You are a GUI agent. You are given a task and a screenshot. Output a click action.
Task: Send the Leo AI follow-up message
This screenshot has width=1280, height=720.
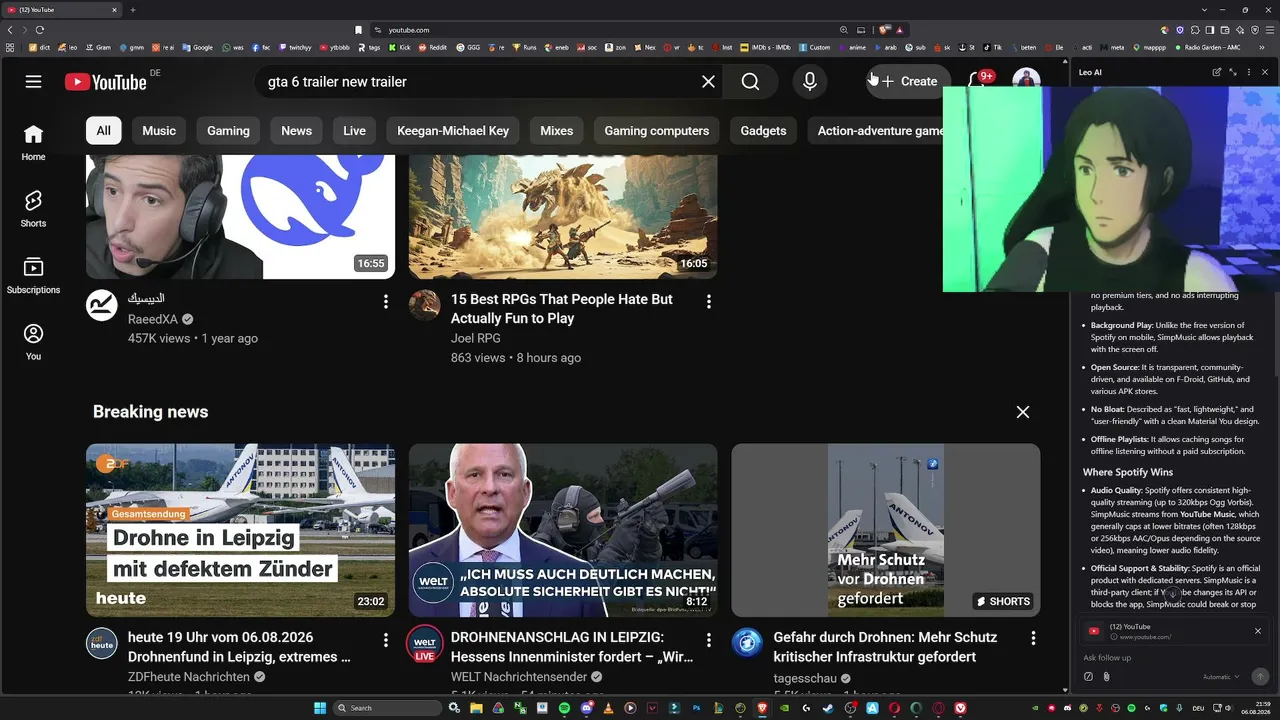point(1259,677)
